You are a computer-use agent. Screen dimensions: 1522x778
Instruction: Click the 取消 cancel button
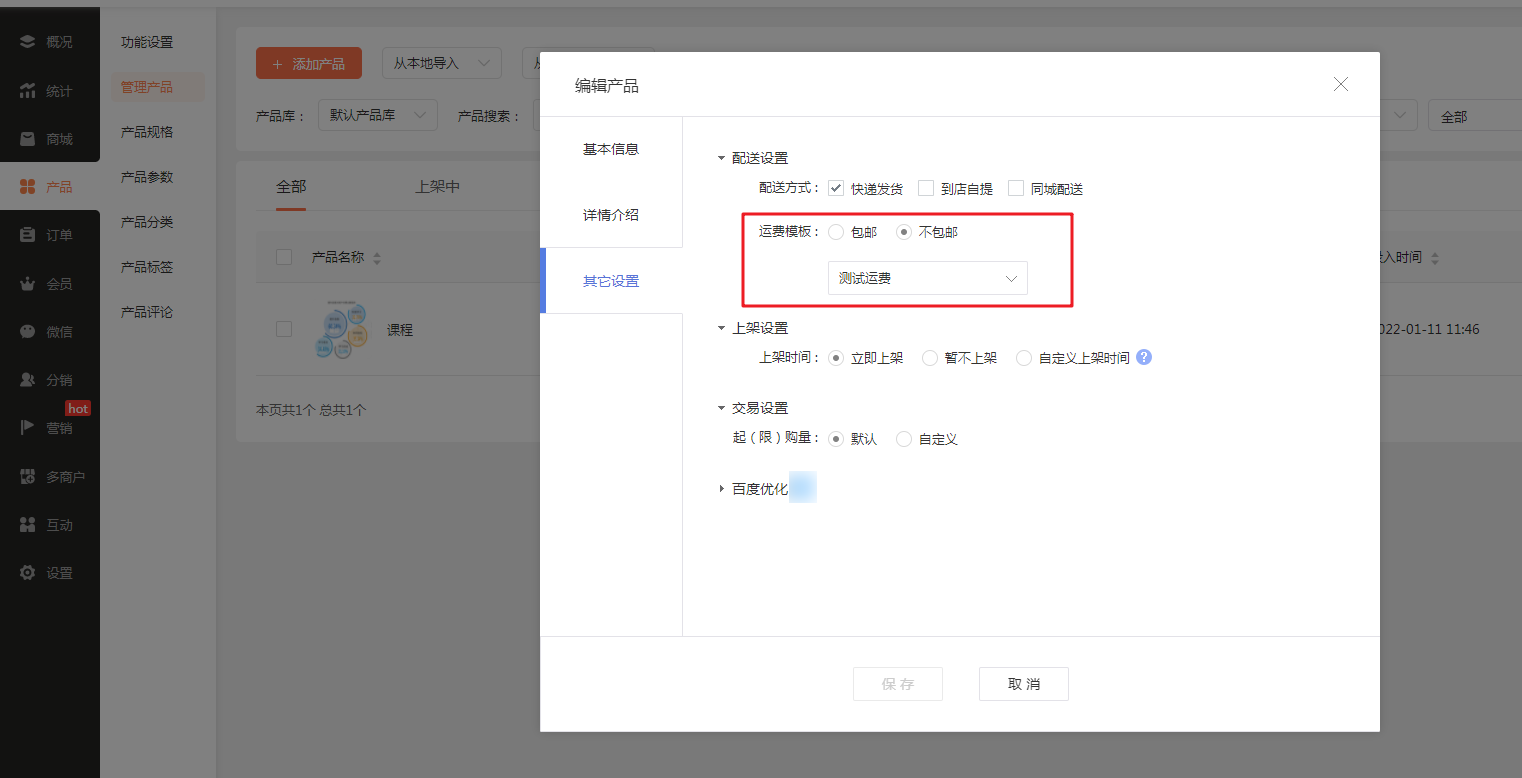point(1024,684)
